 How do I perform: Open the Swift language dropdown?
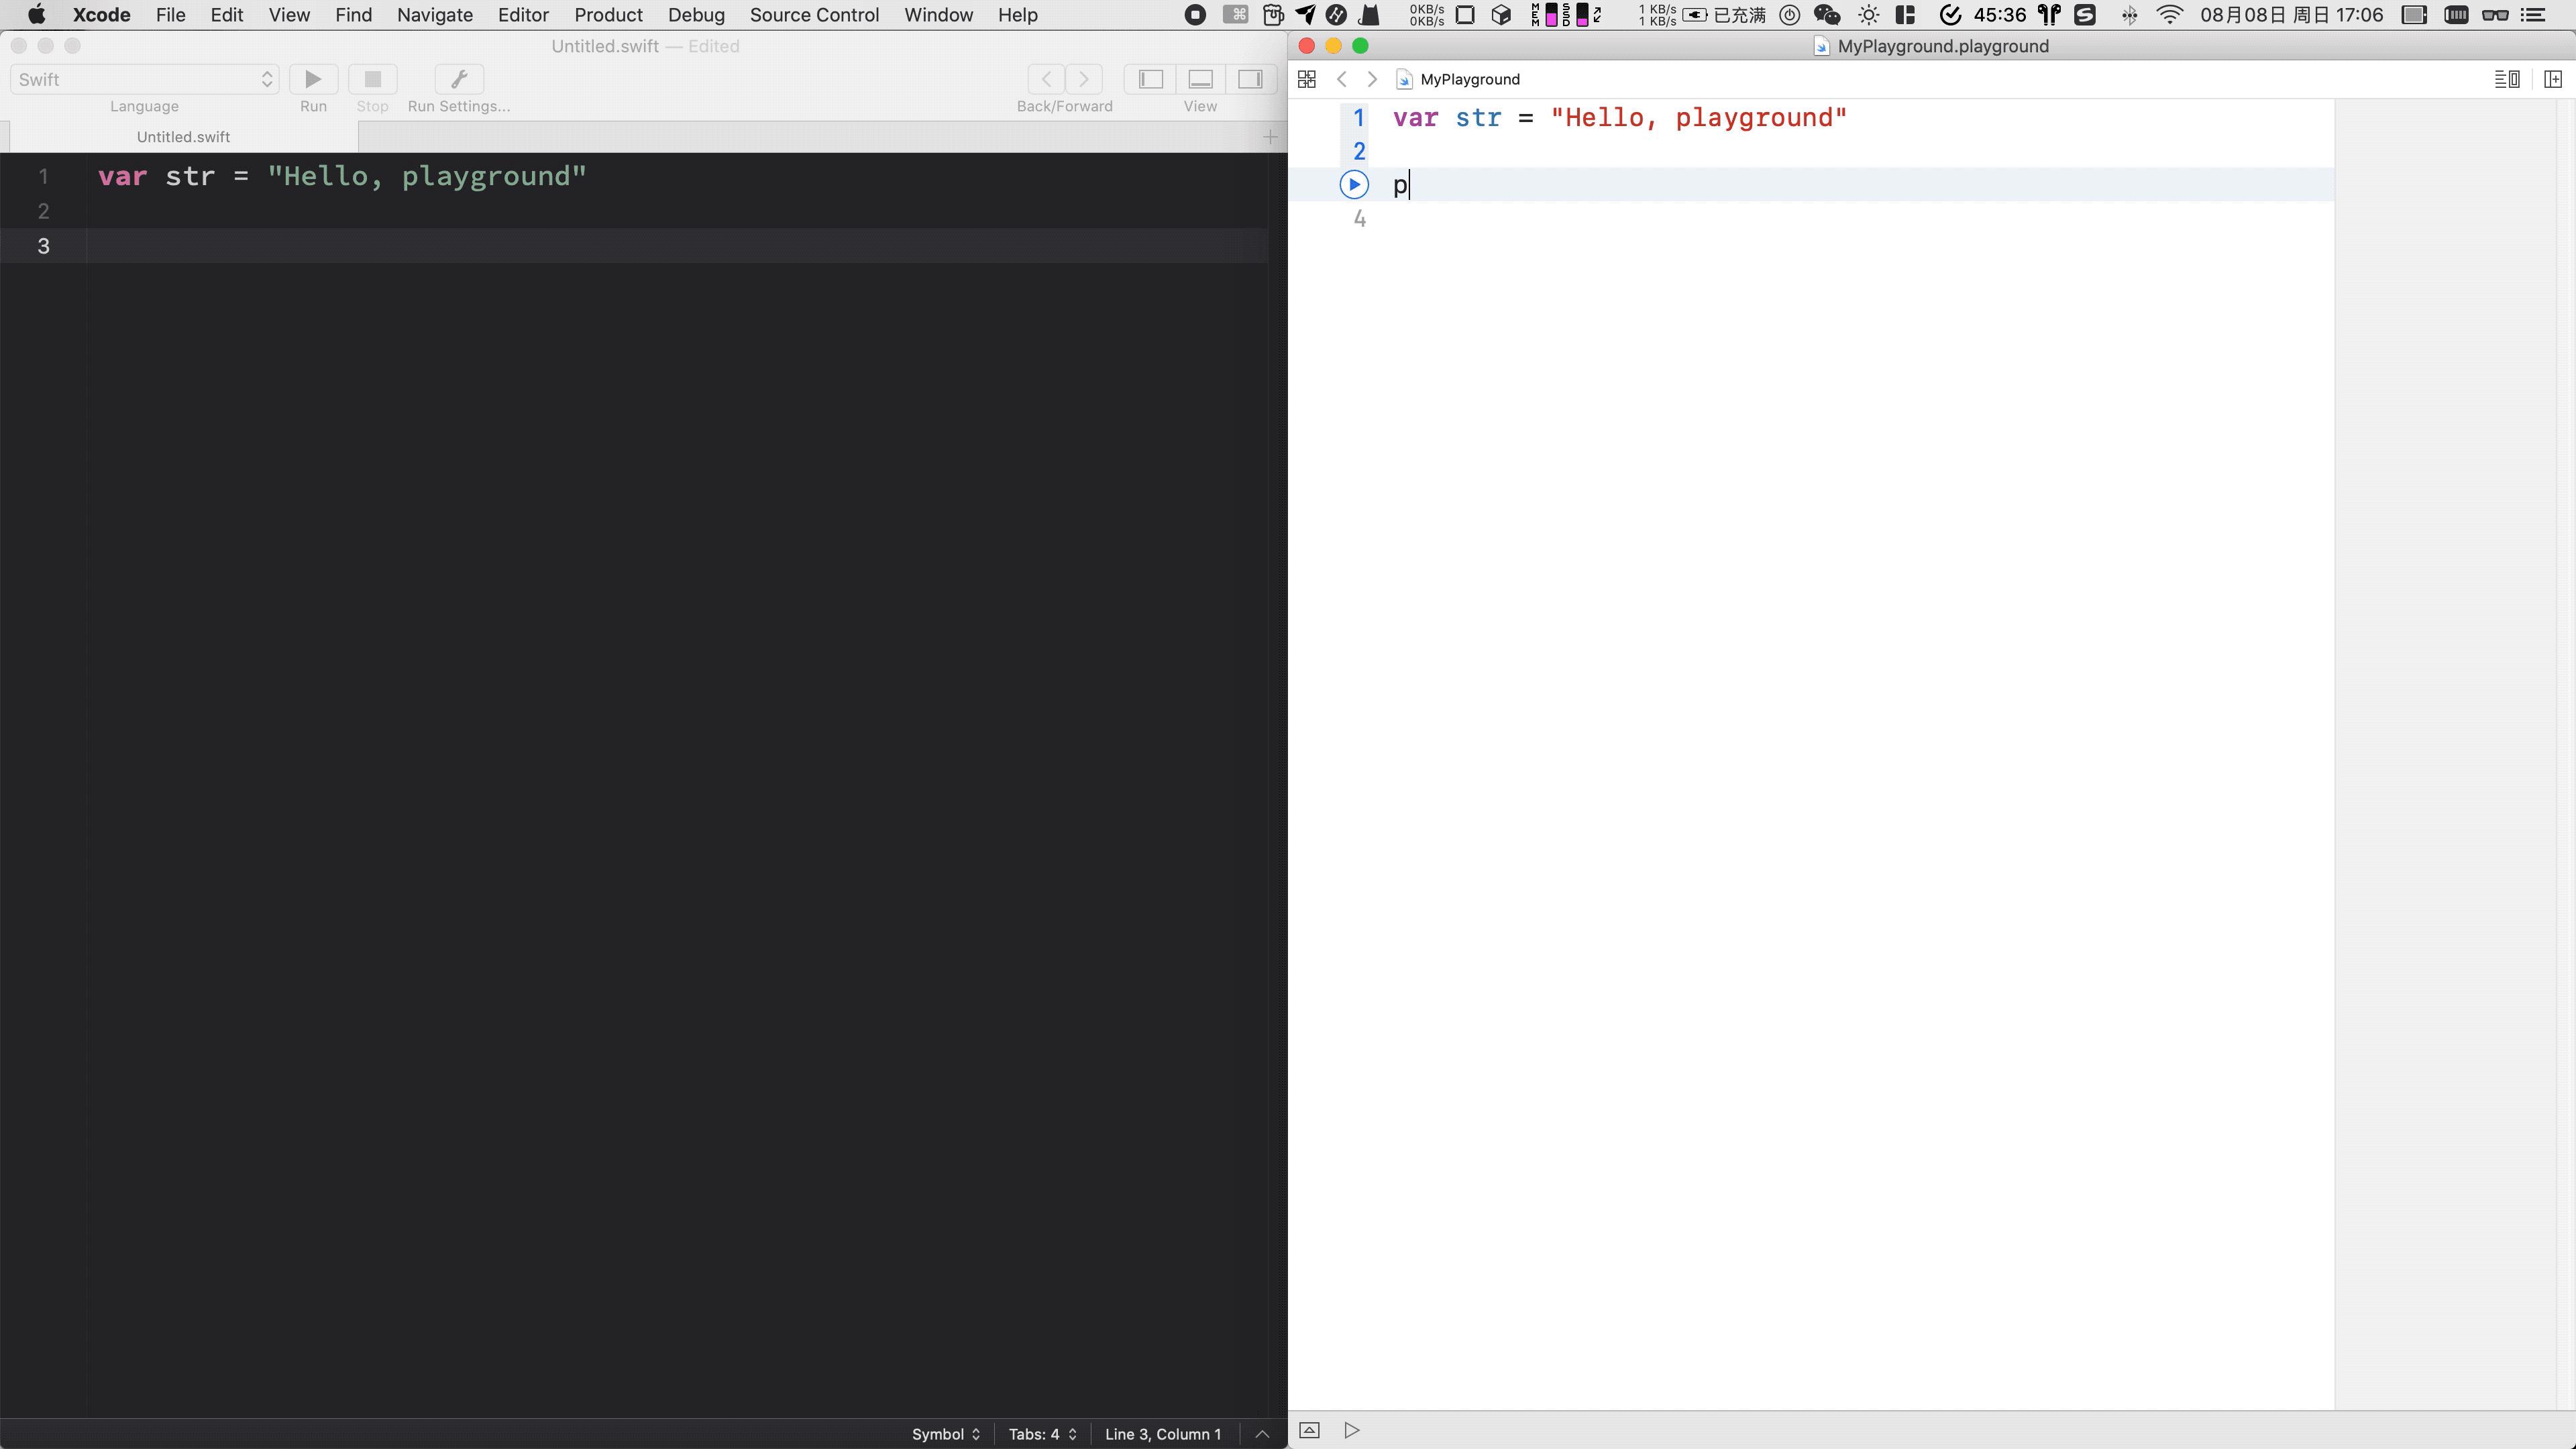point(144,79)
